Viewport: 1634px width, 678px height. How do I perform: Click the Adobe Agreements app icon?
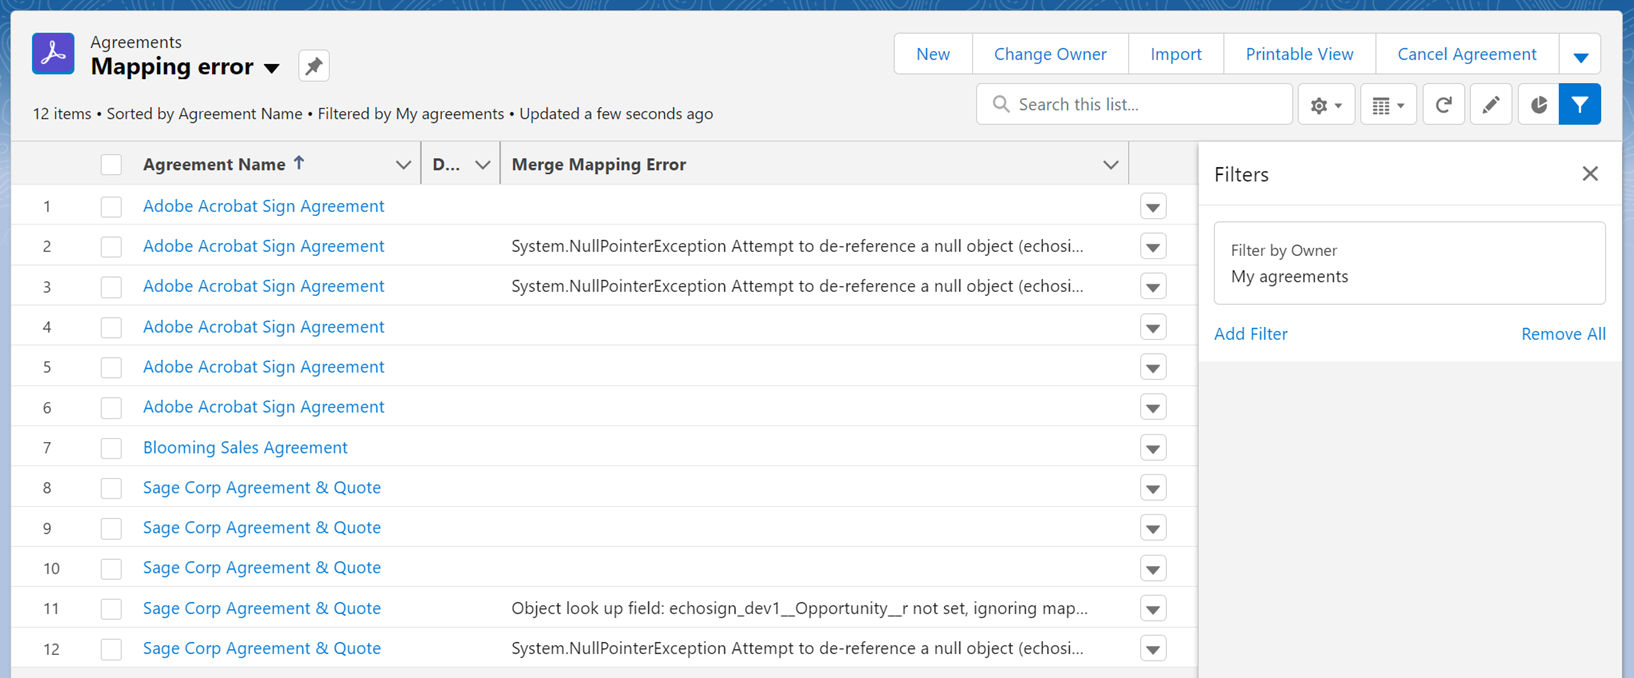click(53, 54)
